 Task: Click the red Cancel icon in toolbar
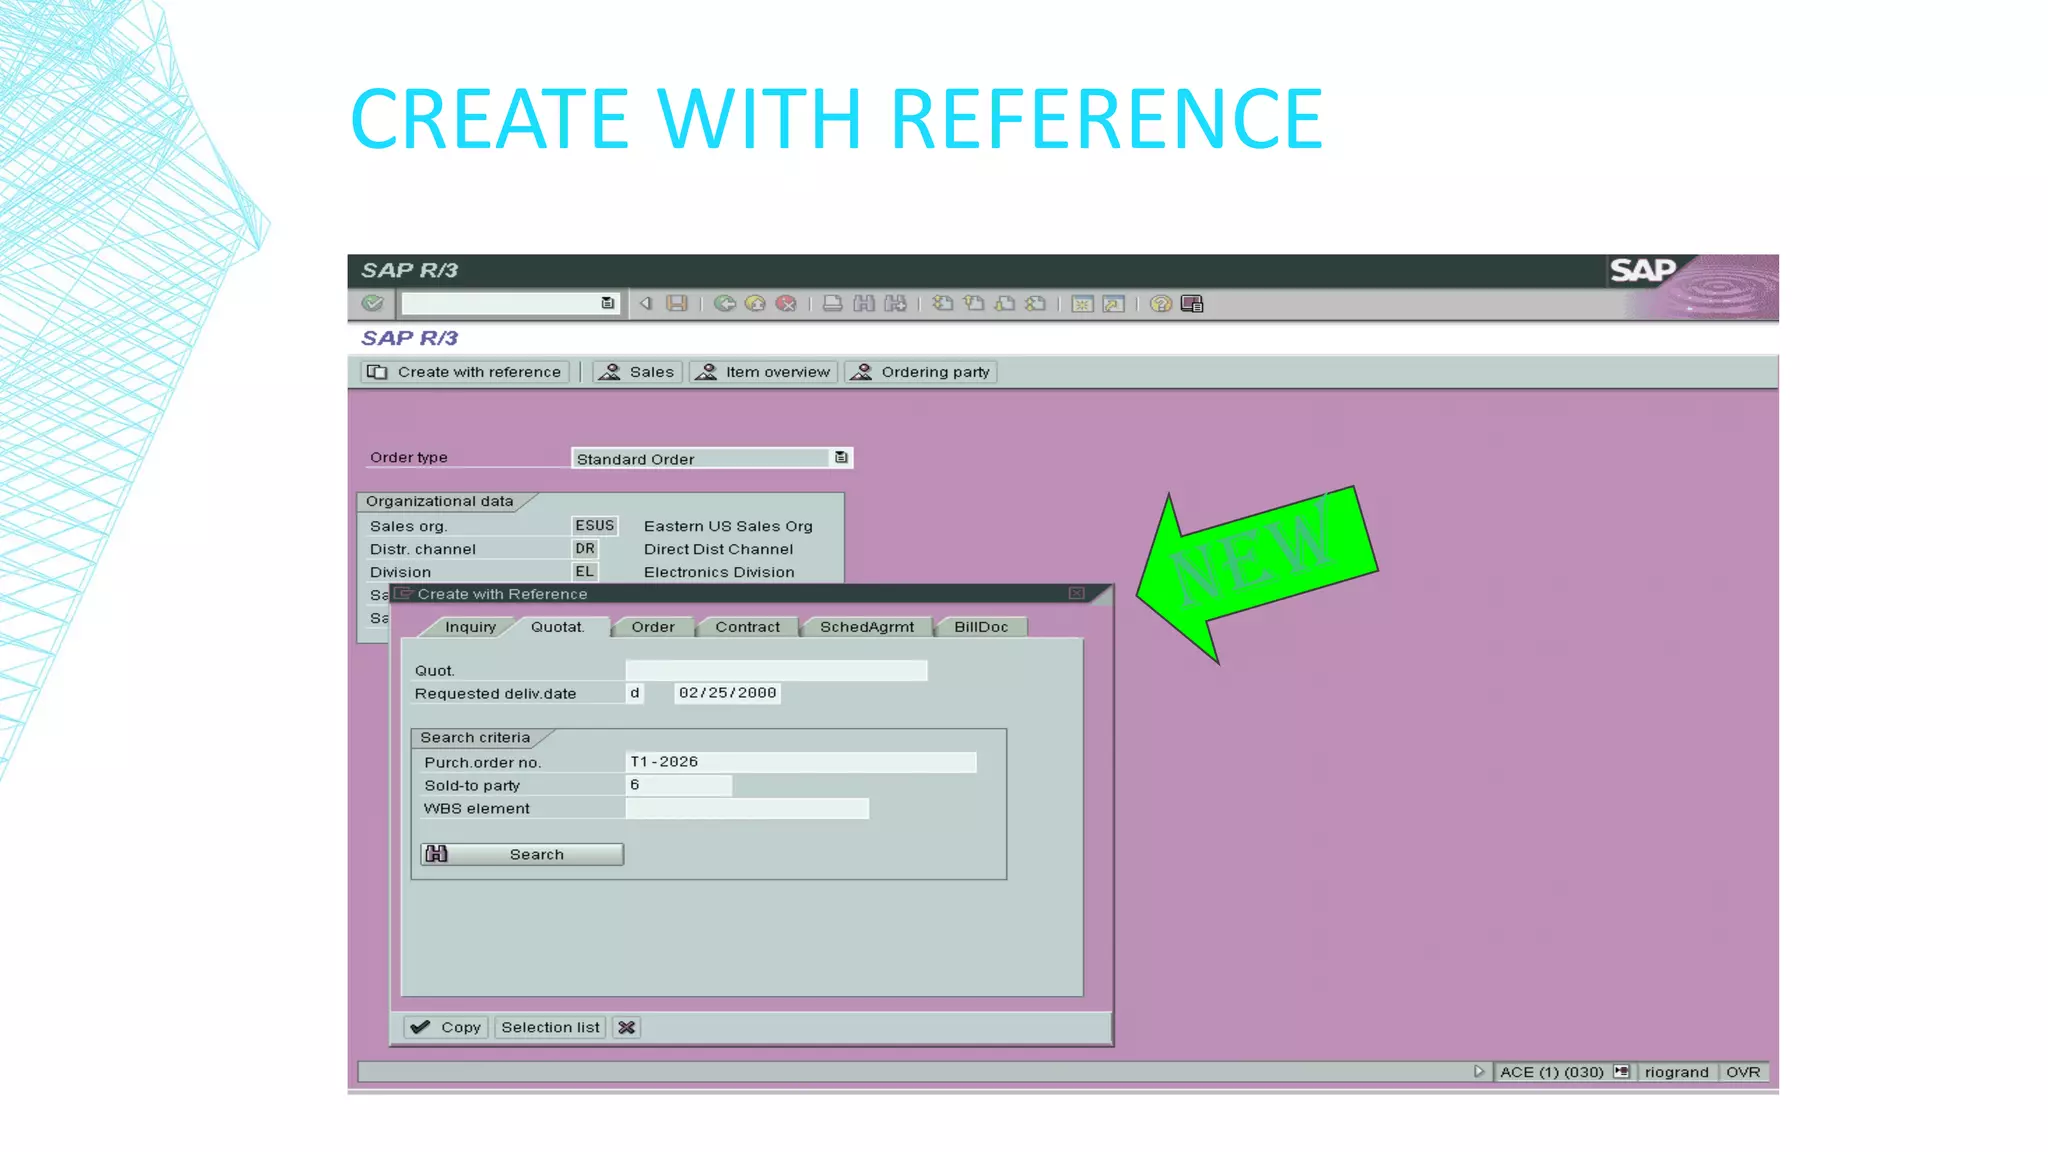click(x=787, y=303)
